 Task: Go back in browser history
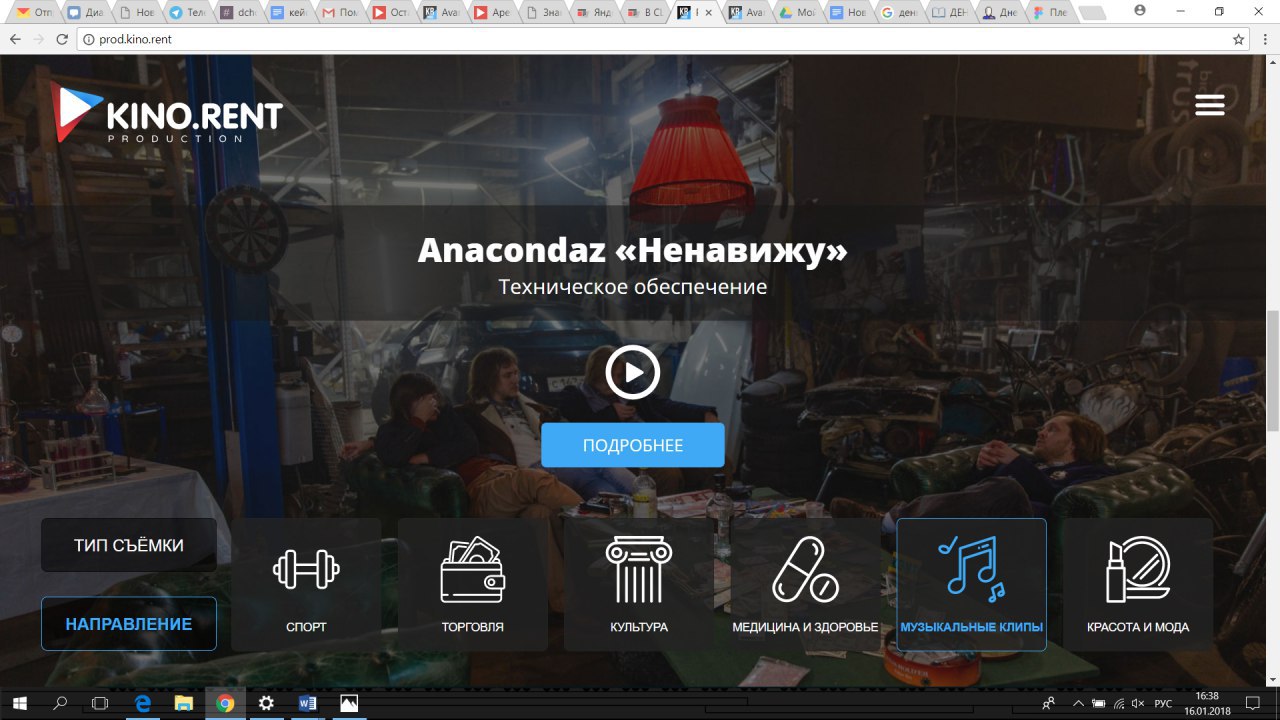pos(15,39)
